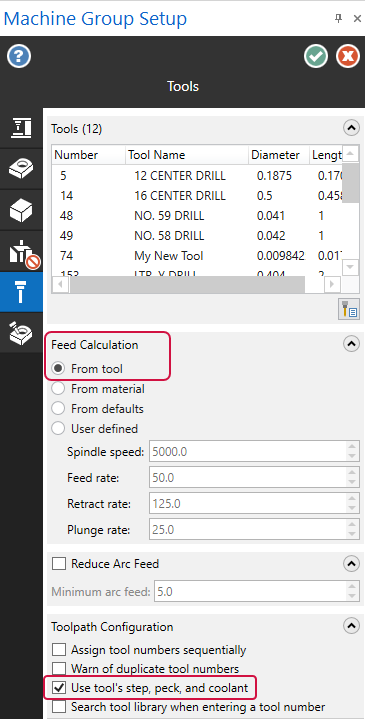
Task: Collapse the Tools (12) section
Action: point(351,128)
